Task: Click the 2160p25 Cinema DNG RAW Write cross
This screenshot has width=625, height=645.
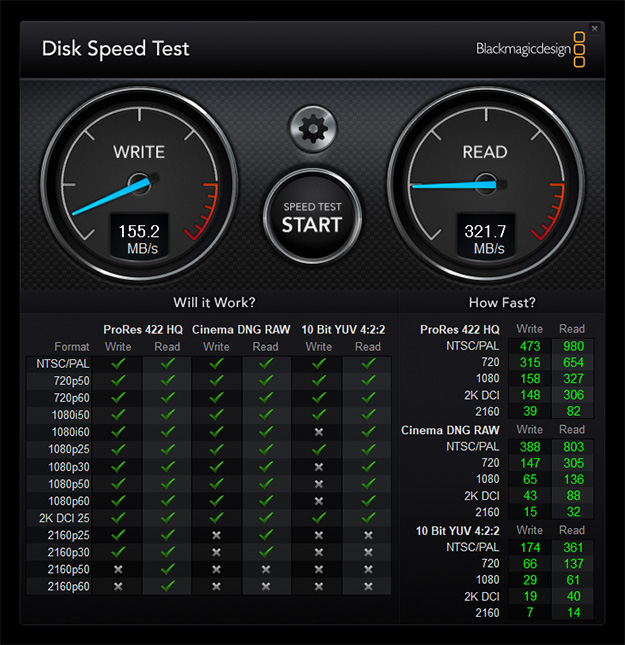Action: tap(217, 534)
